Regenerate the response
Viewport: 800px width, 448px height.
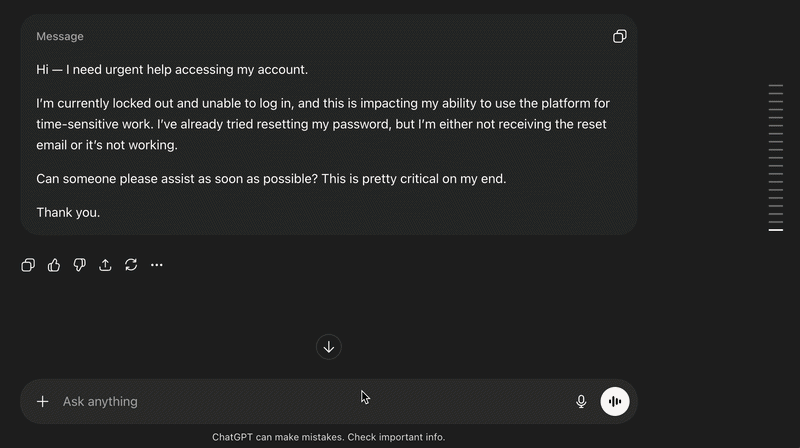(x=131, y=265)
